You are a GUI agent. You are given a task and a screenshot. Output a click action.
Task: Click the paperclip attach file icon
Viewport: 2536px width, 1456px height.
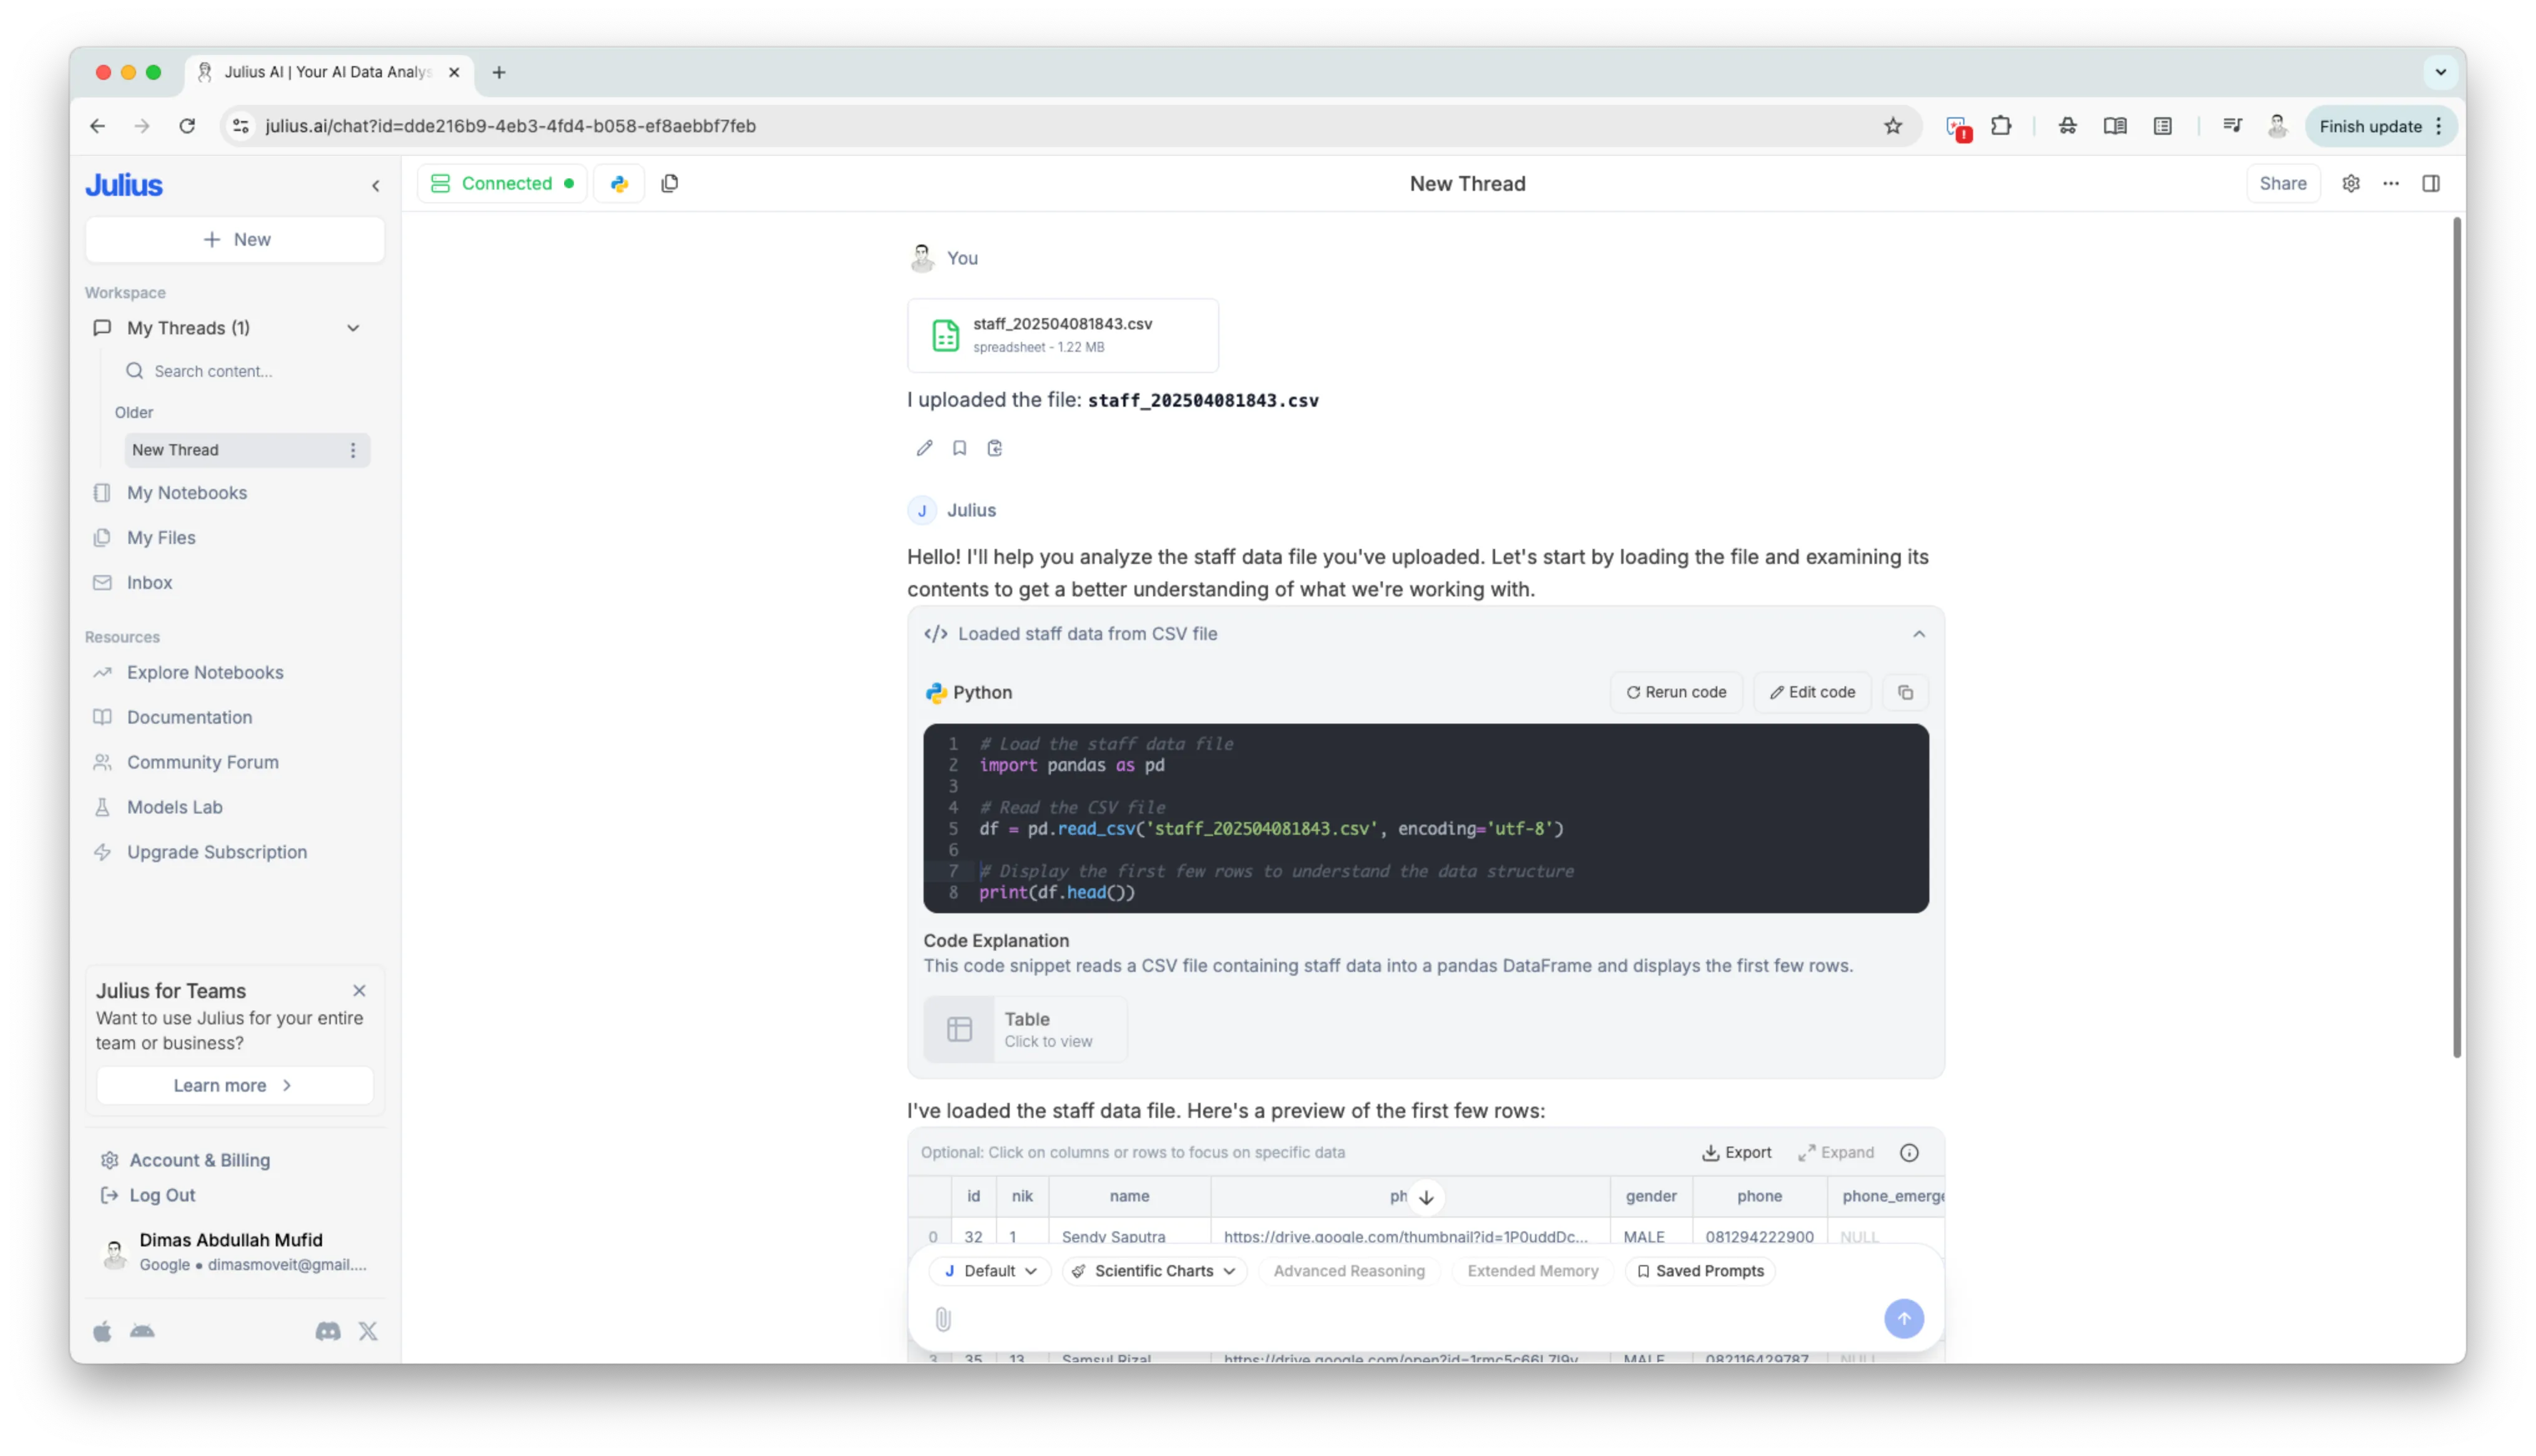tap(942, 1319)
